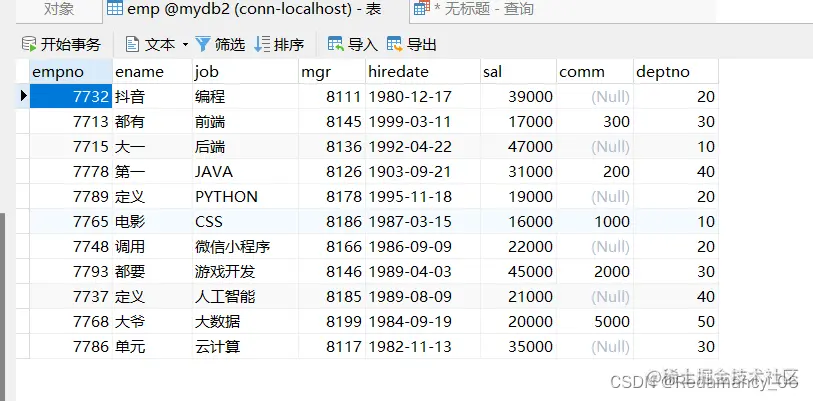
Task: Click the deptno column header
Action: (676, 72)
